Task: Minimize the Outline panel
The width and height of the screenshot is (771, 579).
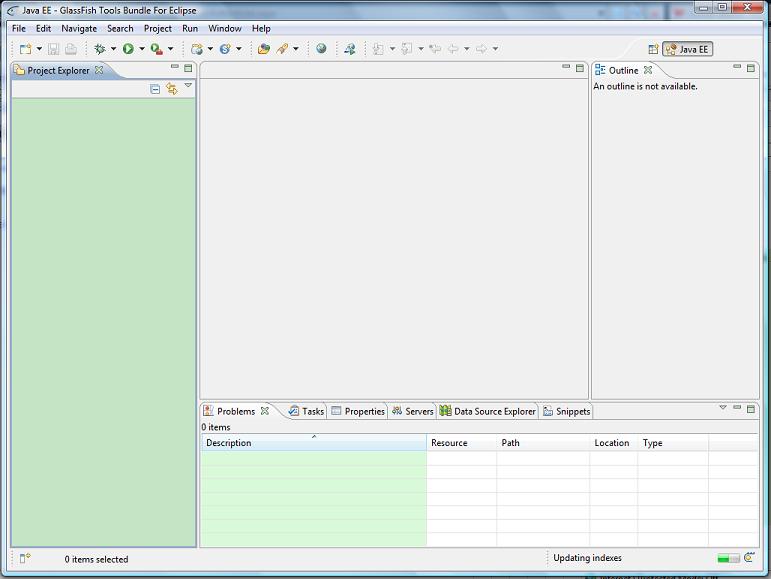Action: (737, 67)
